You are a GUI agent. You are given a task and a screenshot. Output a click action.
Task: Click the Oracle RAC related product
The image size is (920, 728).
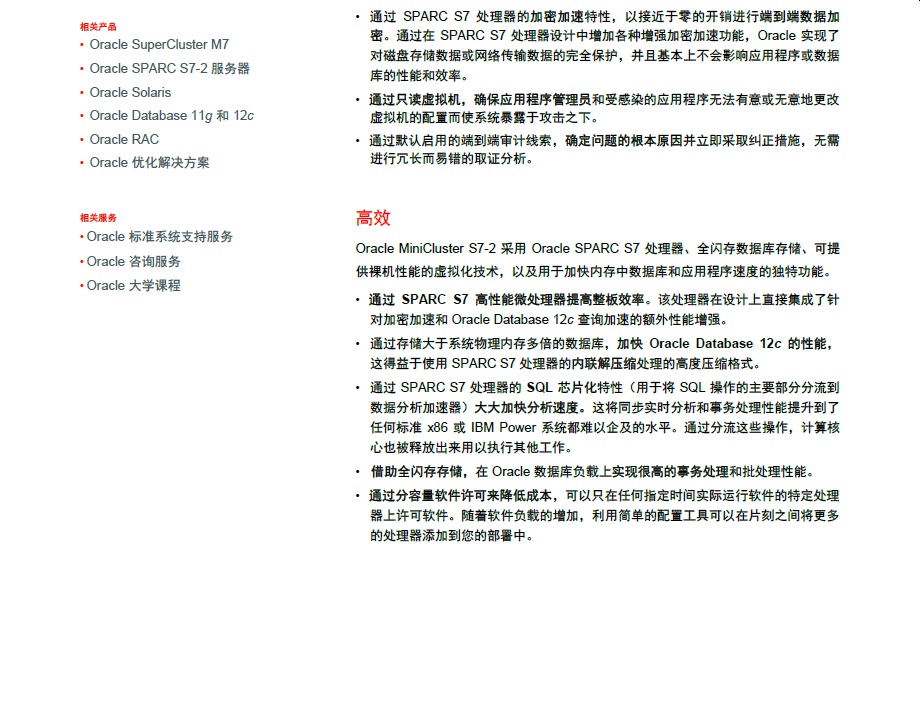coord(124,139)
